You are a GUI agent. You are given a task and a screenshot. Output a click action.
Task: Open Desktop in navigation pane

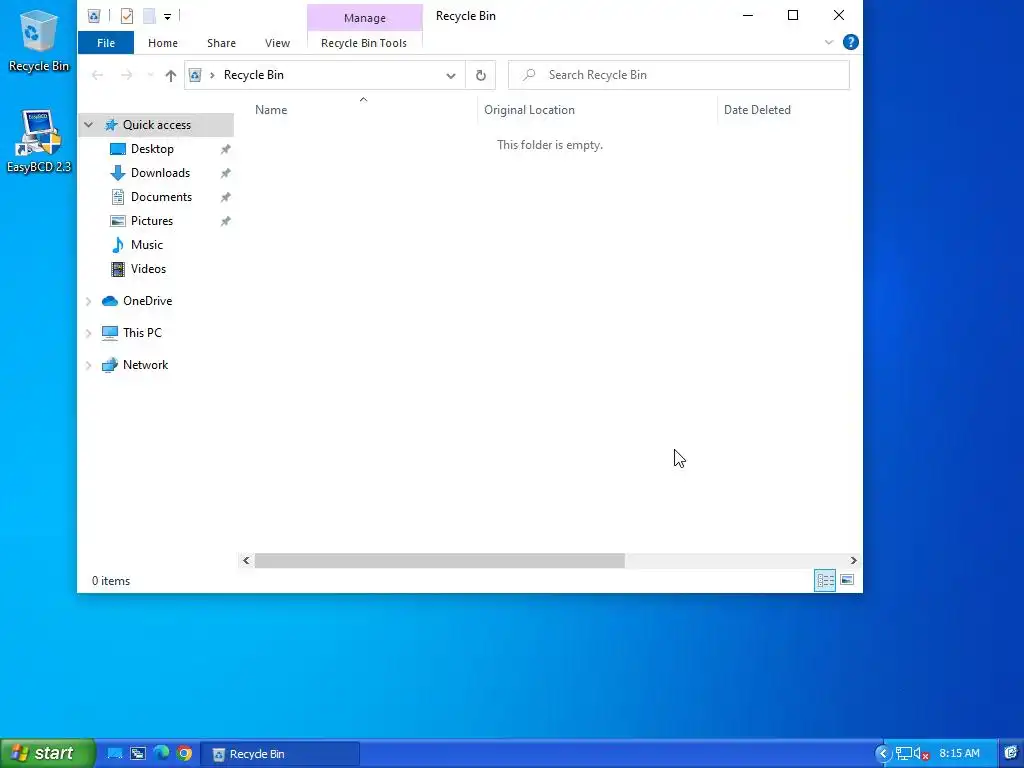point(152,149)
